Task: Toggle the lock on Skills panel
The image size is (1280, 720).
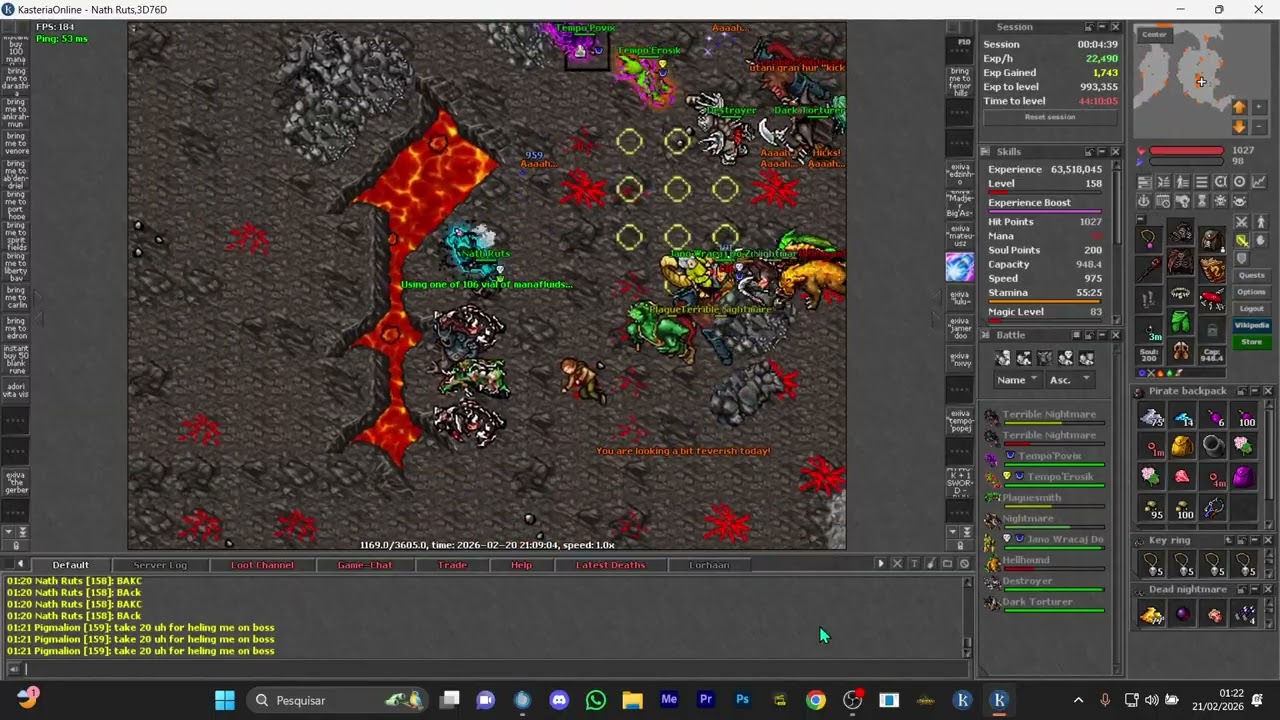Action: [1089, 151]
